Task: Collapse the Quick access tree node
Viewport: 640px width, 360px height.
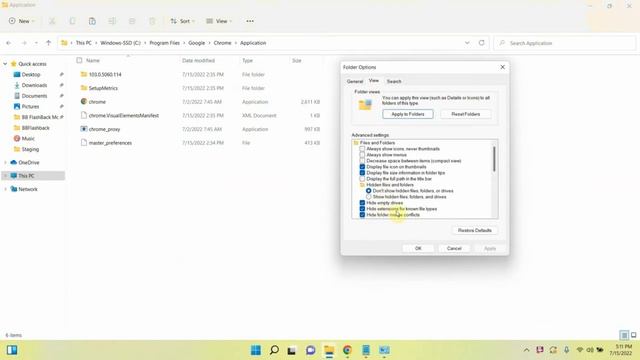Action: 5,64
